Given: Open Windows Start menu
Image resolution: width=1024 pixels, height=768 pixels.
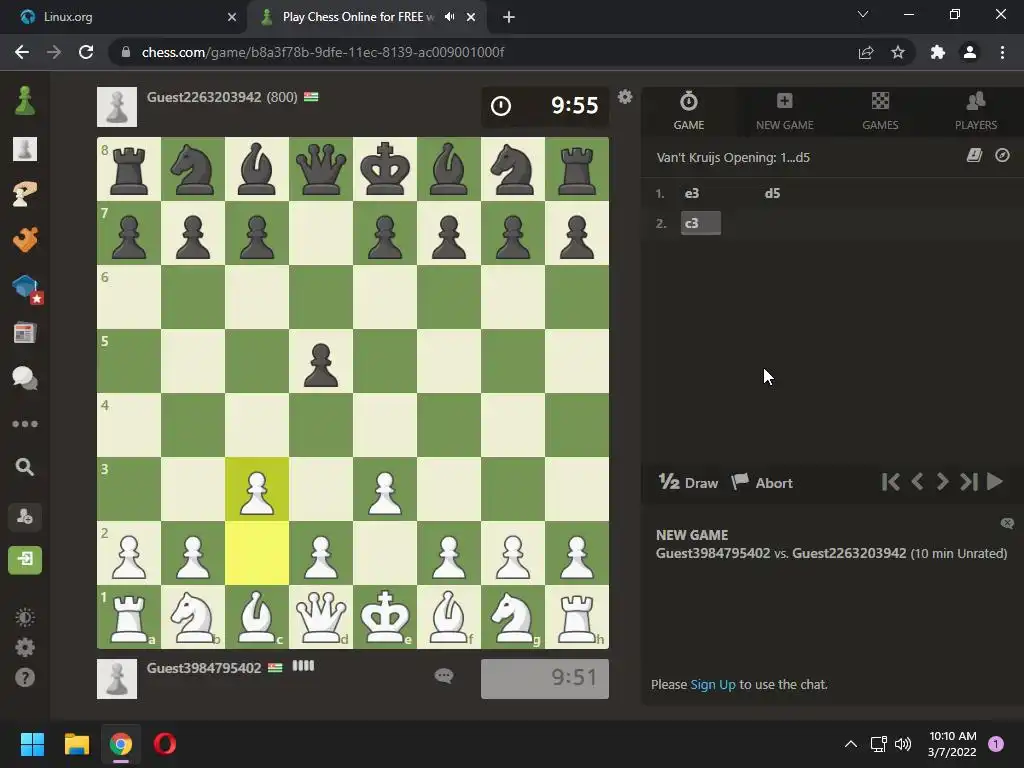Looking at the screenshot, I should click(x=32, y=744).
